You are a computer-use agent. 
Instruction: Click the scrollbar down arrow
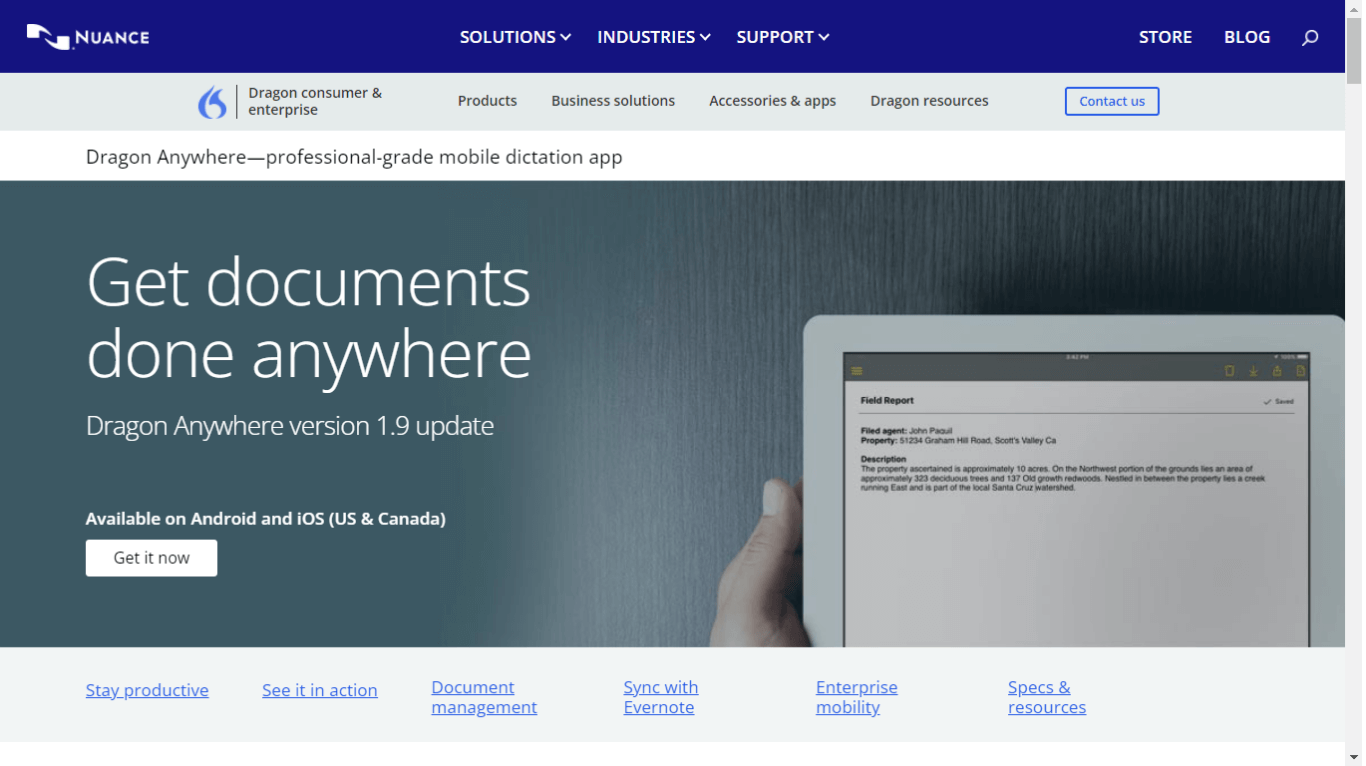1354,757
